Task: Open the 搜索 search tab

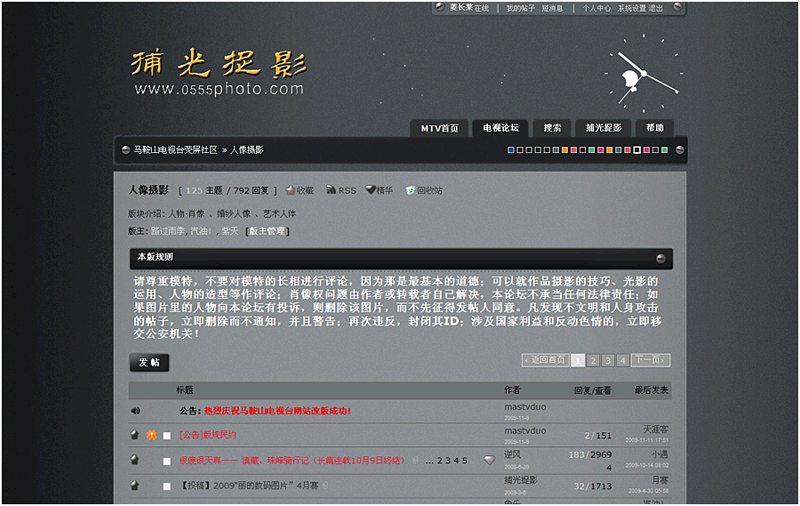Action: pyautogui.click(x=552, y=128)
